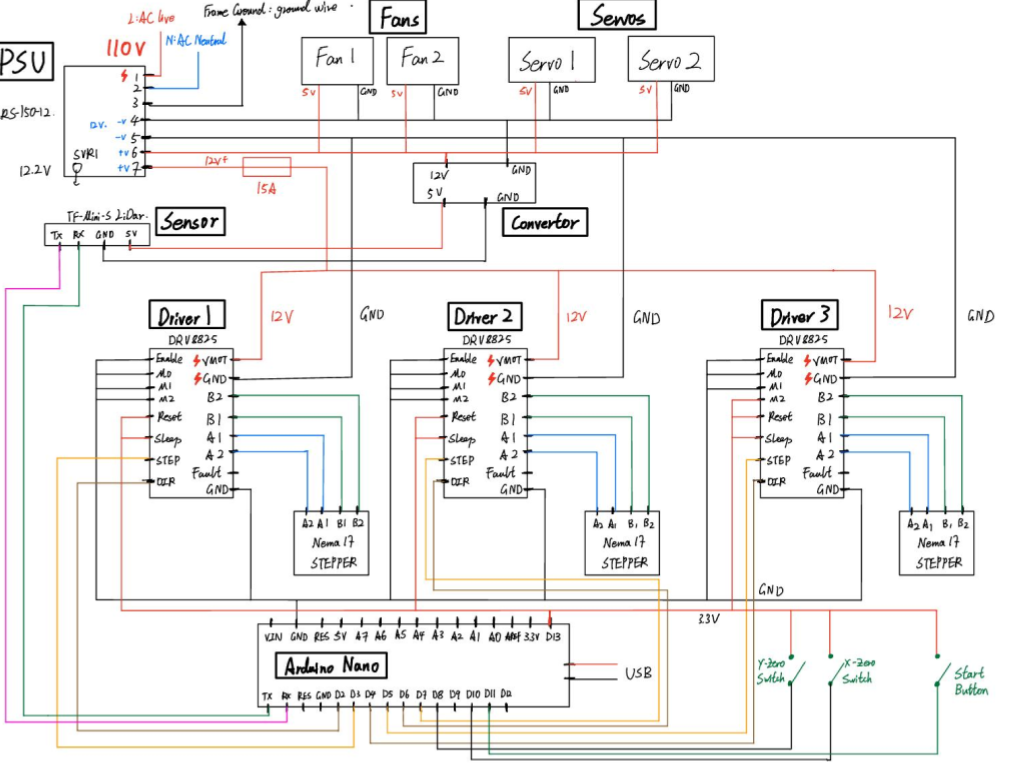The width and height of the screenshot is (1024, 768).
Task: Select the A7 pin on Arduino Nano
Action: pos(361,636)
